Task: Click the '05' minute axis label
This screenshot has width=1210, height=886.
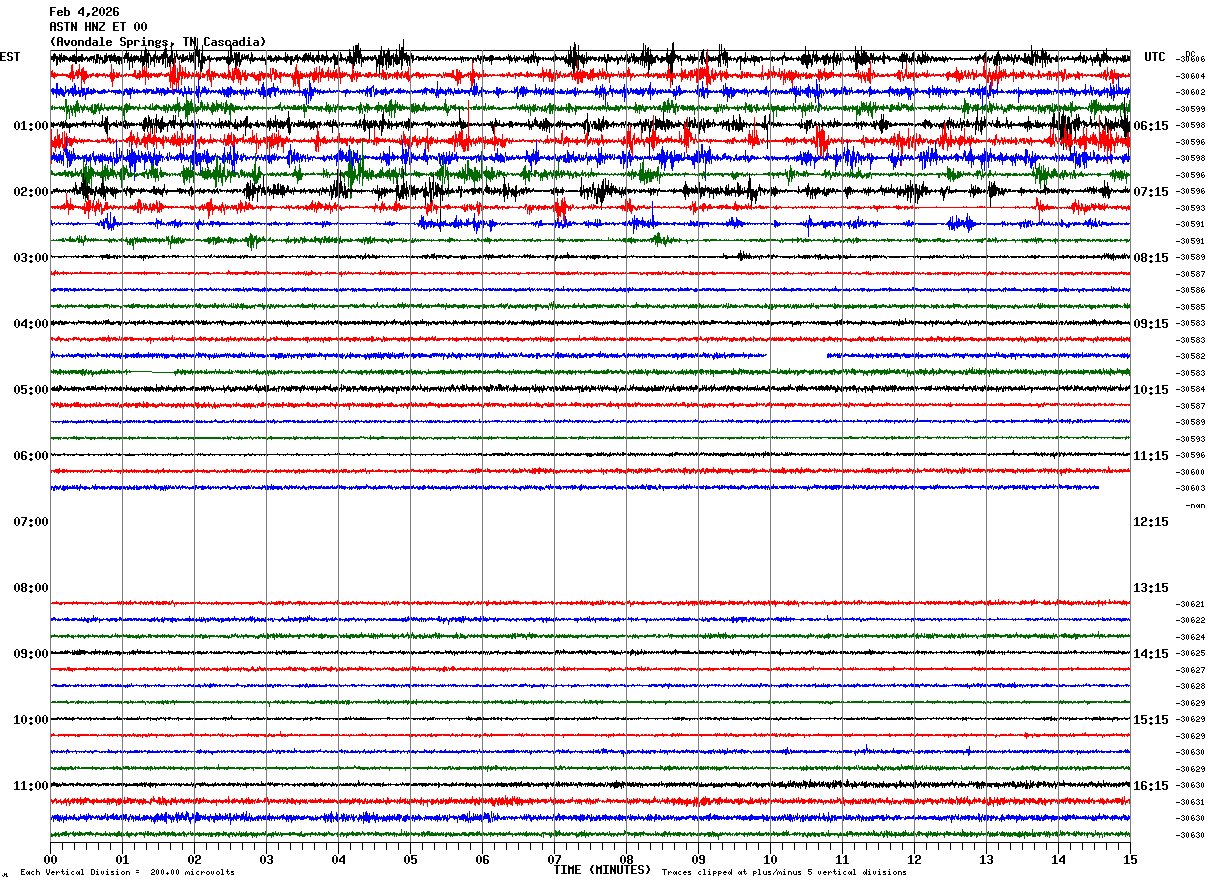Action: tap(410, 860)
